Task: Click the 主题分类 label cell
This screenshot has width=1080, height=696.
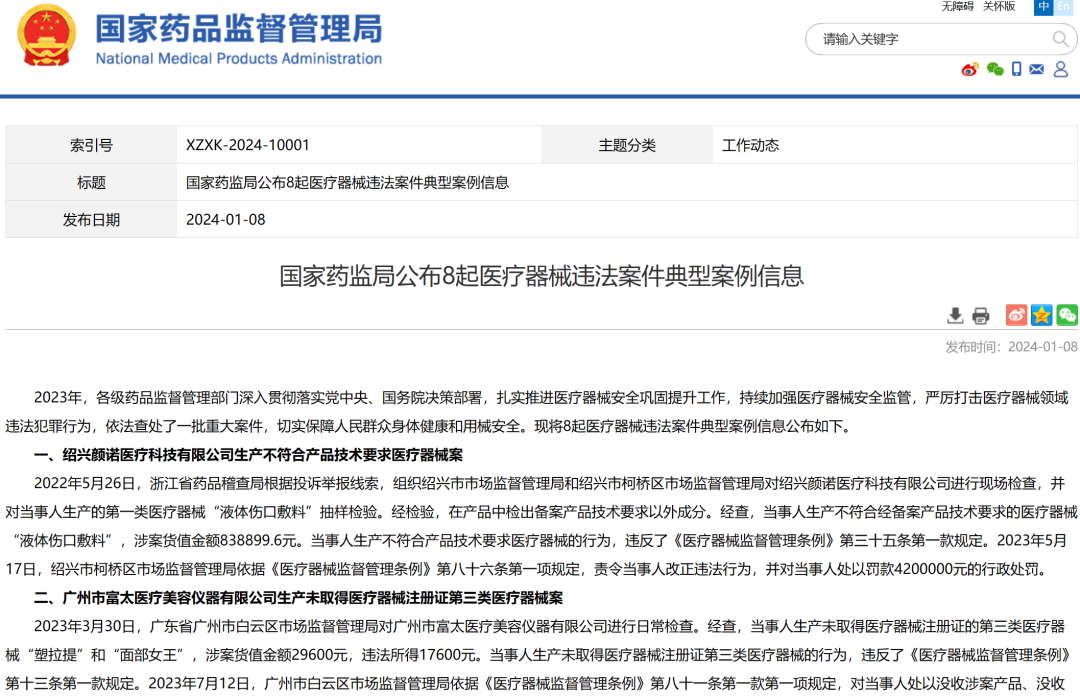Action: 627,145
